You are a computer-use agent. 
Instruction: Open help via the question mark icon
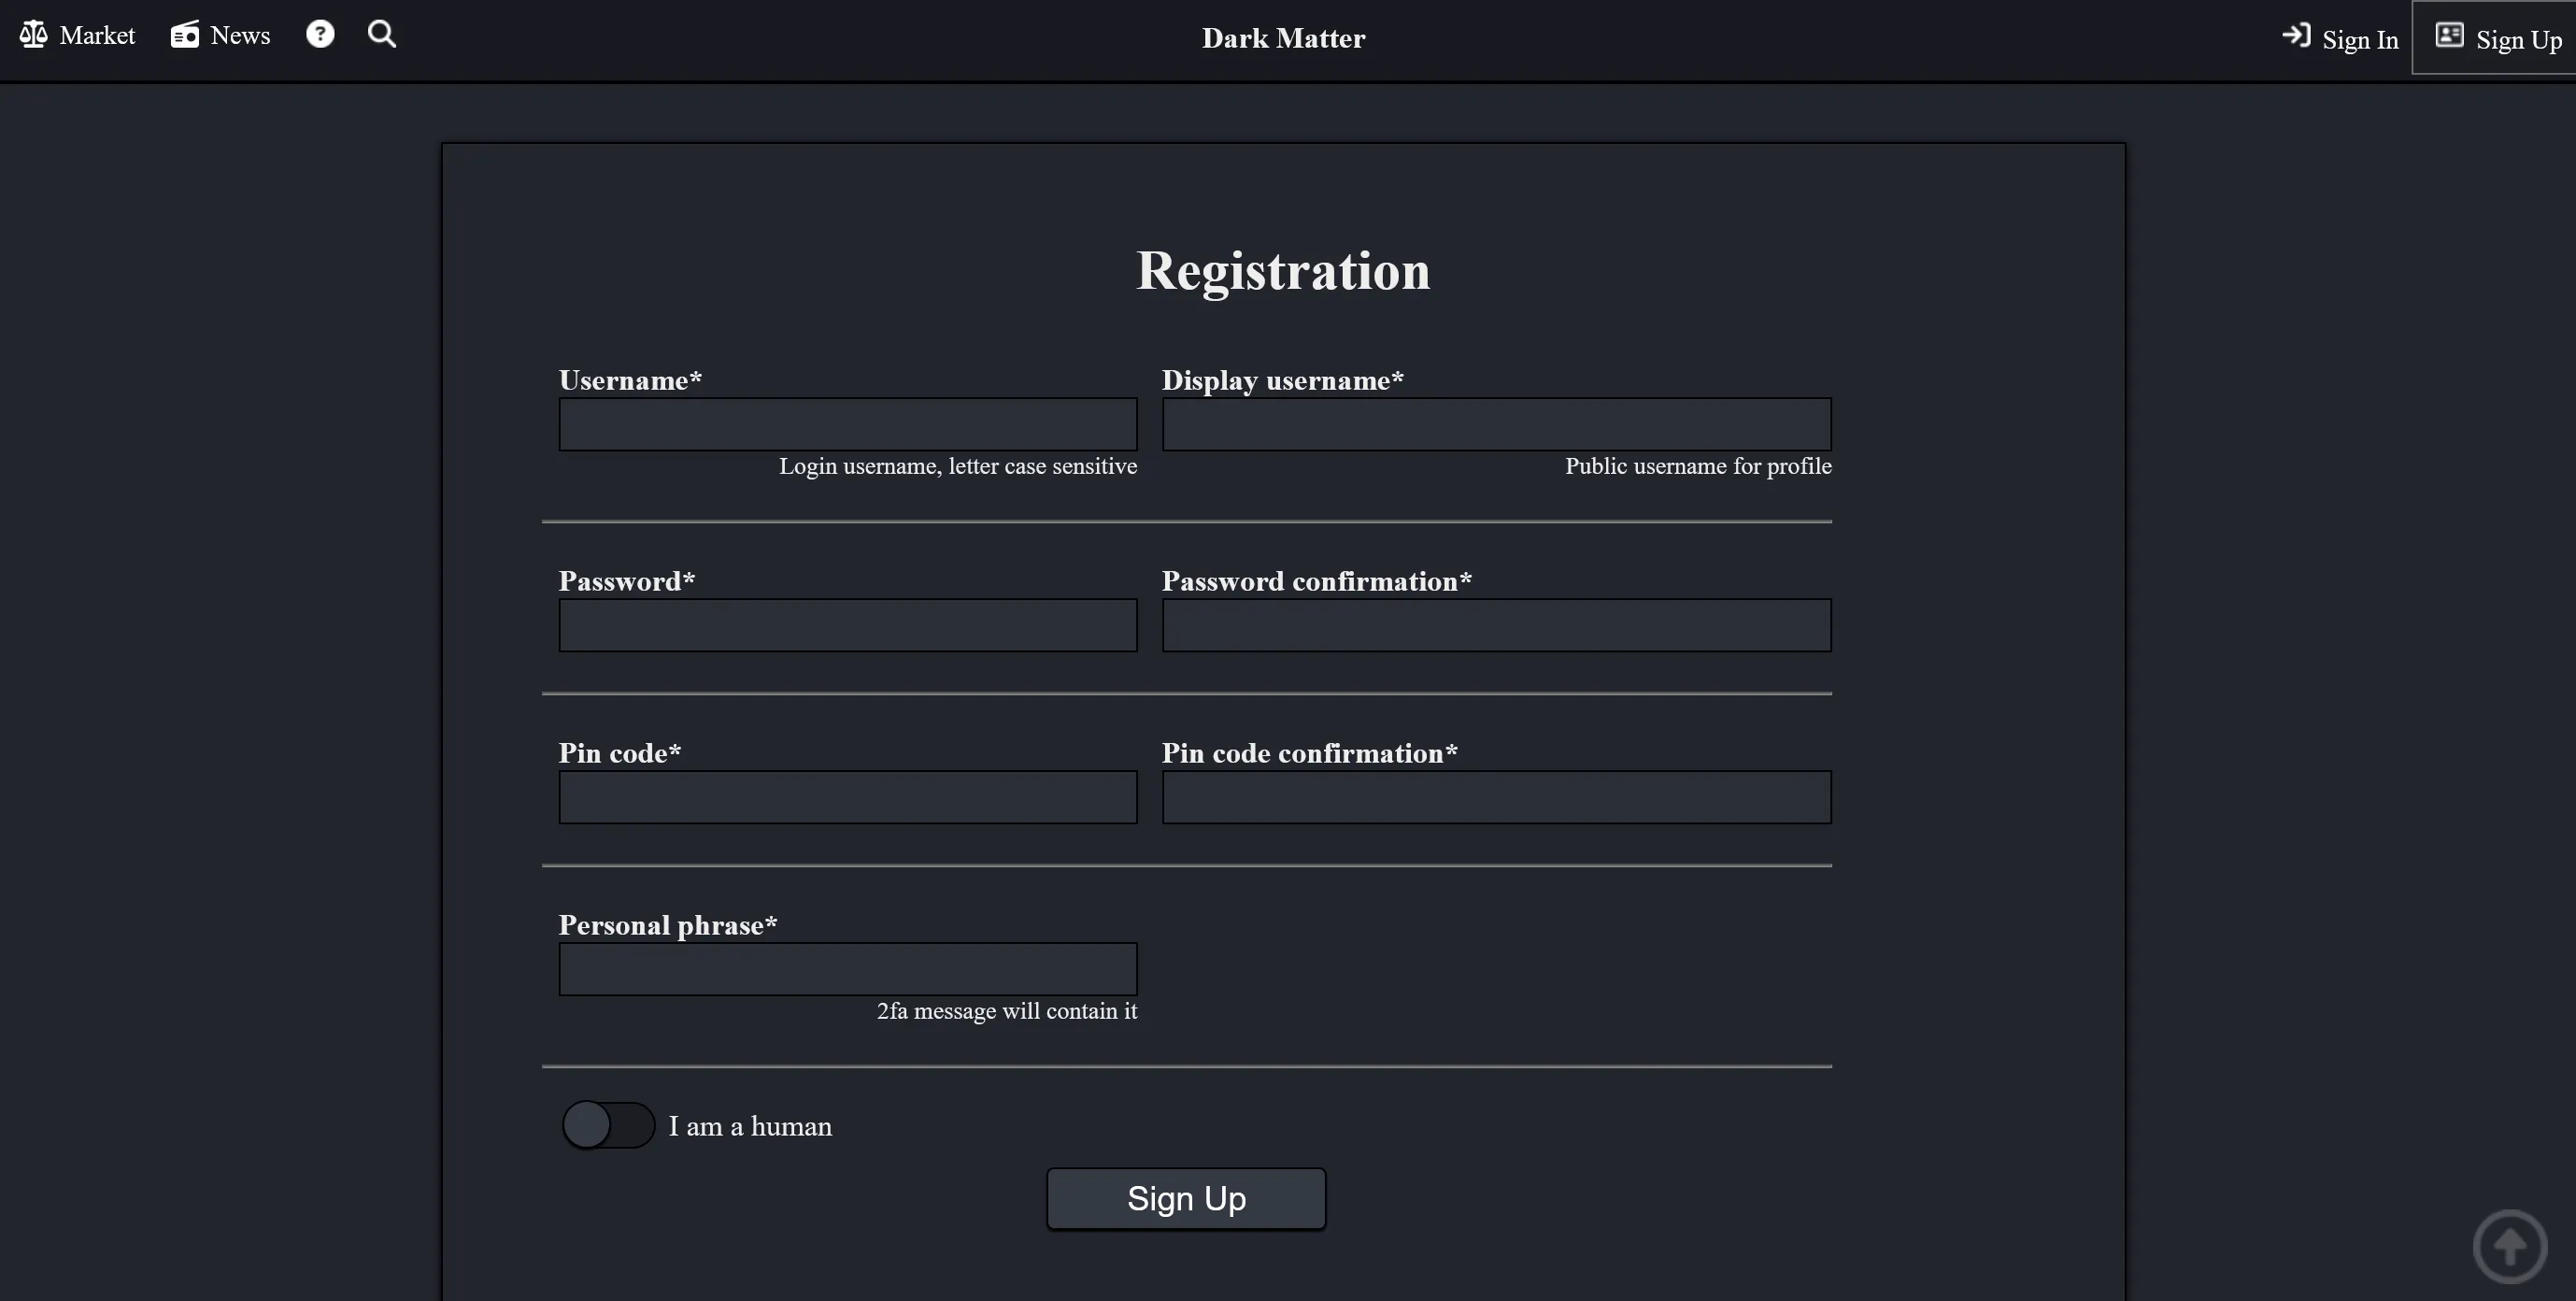click(319, 33)
